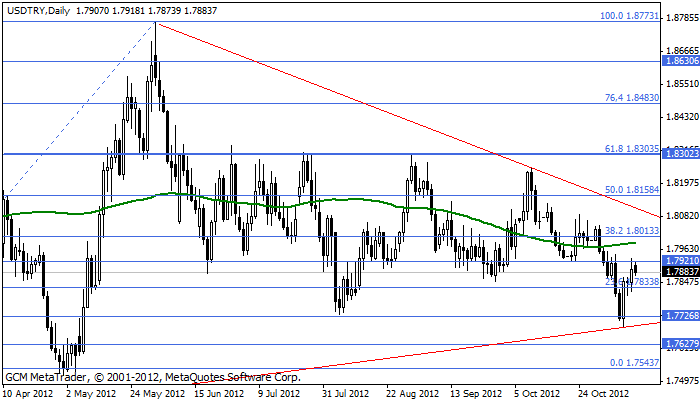Click the 1.80820 price axis value
700x402 pixels.
pos(682,216)
